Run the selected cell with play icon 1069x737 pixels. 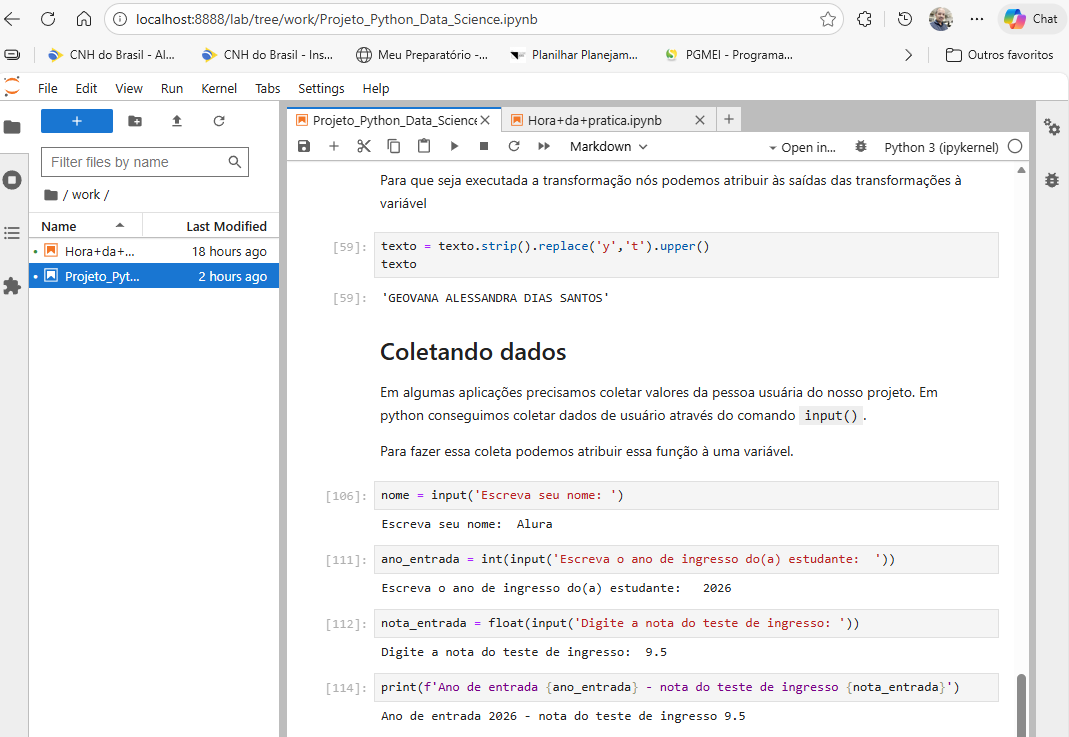(454, 146)
